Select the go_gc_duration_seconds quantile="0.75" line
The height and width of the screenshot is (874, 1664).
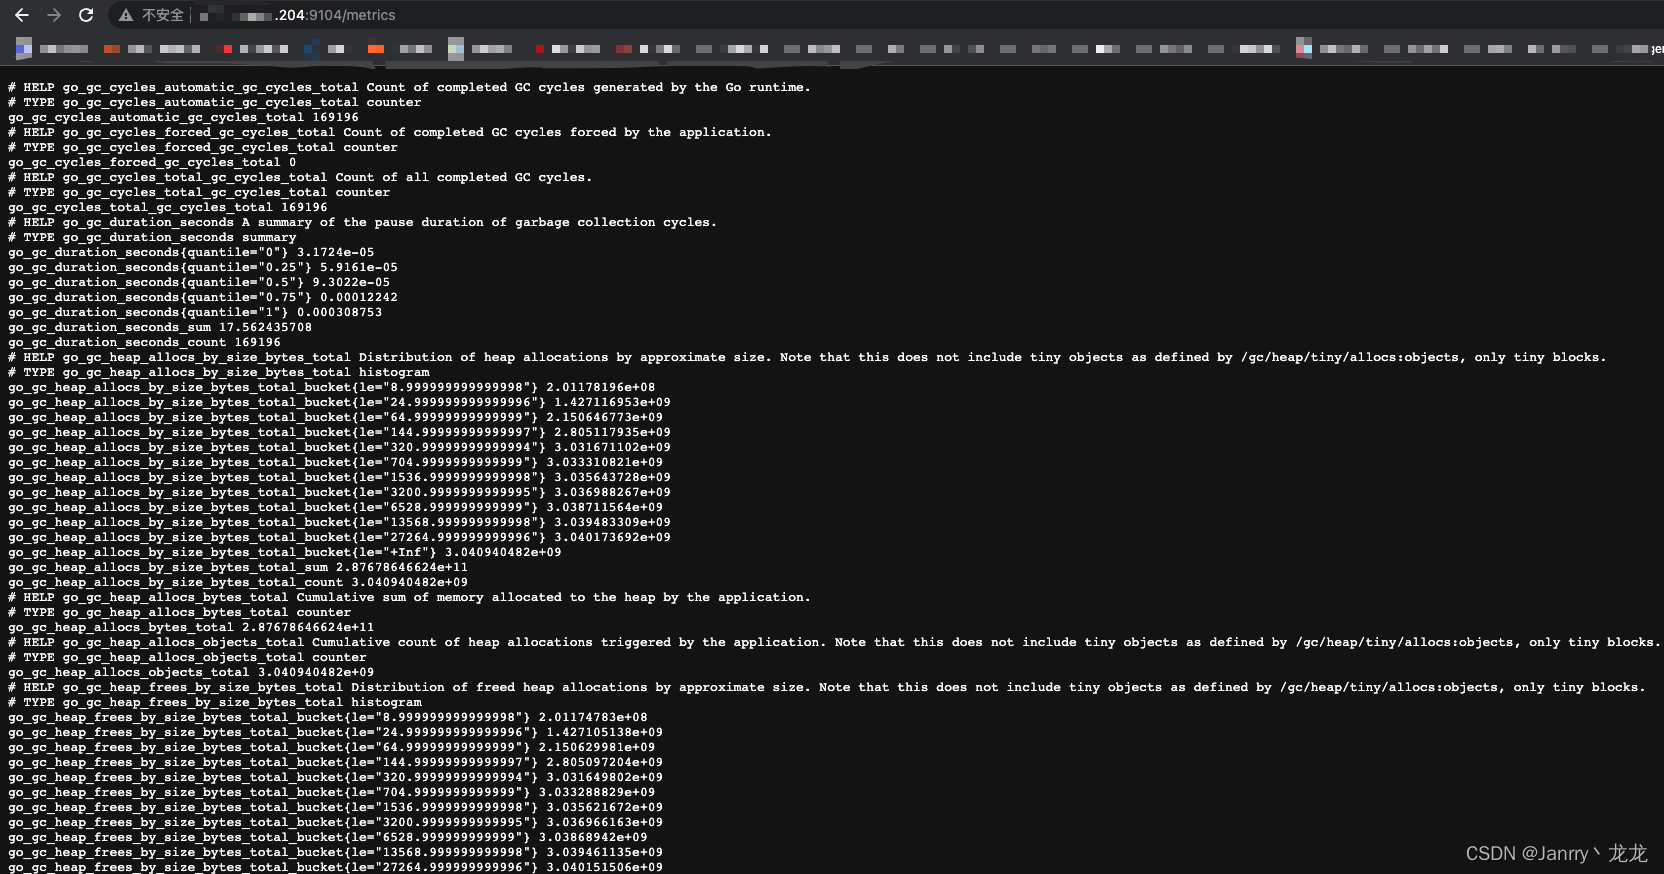(203, 298)
